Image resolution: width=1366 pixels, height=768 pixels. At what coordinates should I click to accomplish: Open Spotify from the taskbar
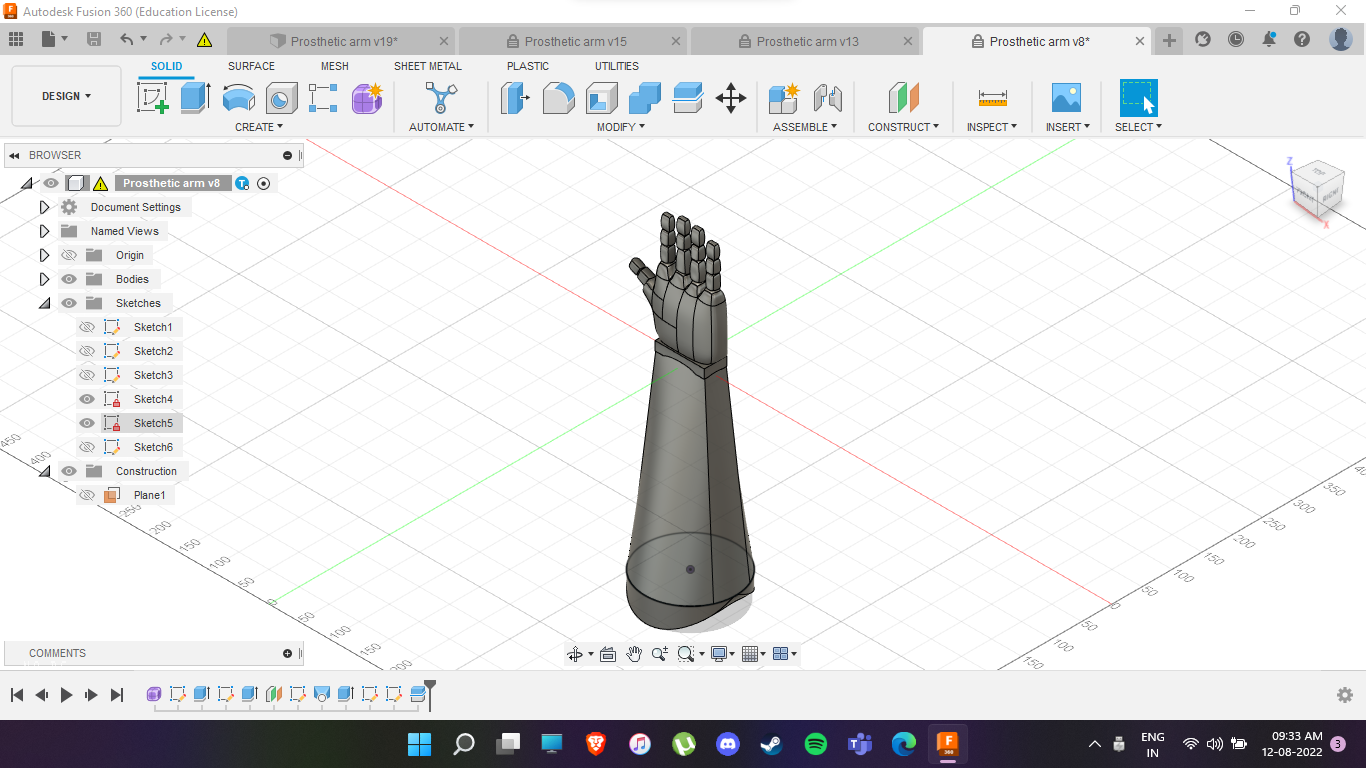[x=816, y=744]
